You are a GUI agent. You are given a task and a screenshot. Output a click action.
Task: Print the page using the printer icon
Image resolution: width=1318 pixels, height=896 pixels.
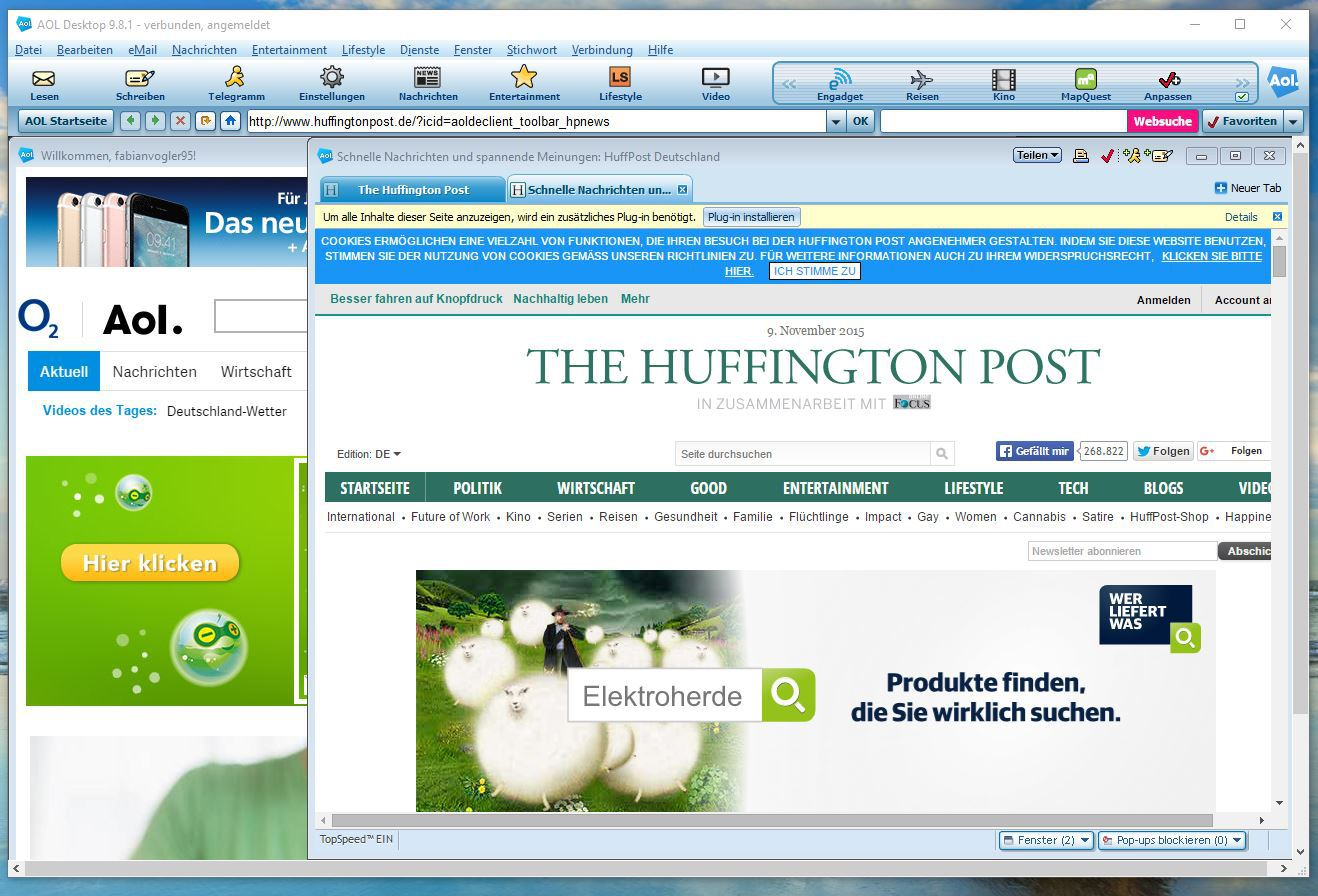(x=1081, y=156)
